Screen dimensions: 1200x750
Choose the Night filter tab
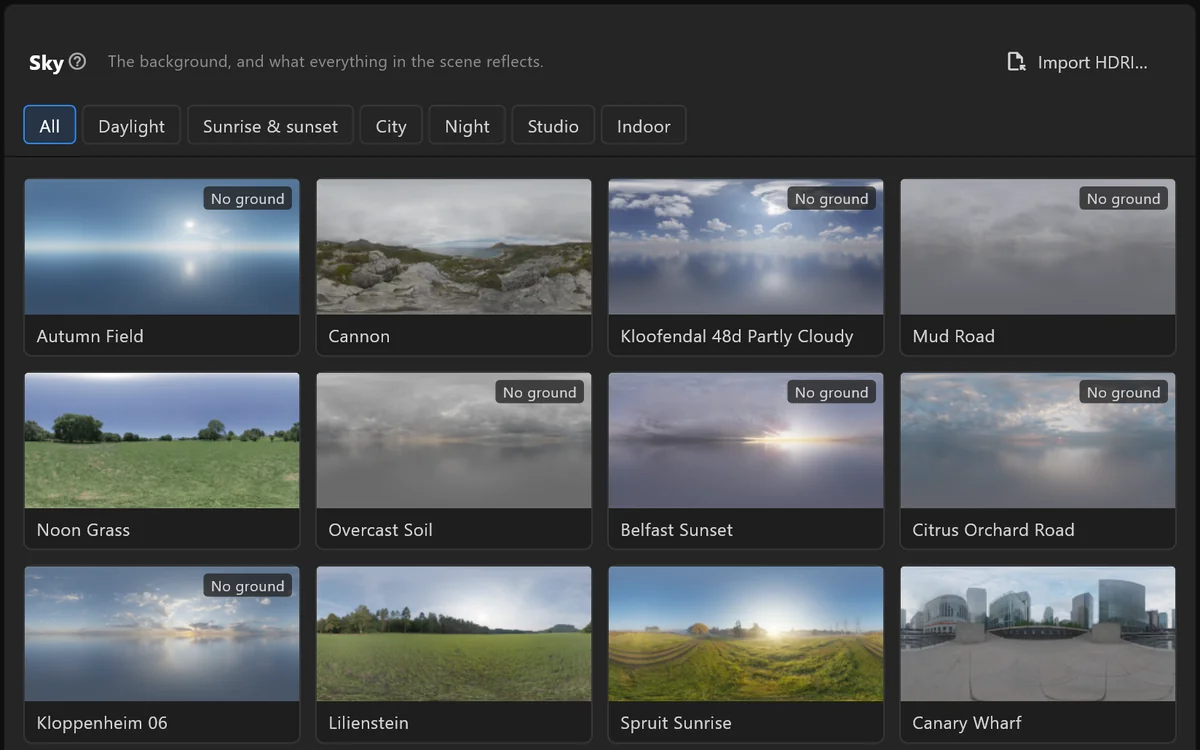[x=467, y=126]
